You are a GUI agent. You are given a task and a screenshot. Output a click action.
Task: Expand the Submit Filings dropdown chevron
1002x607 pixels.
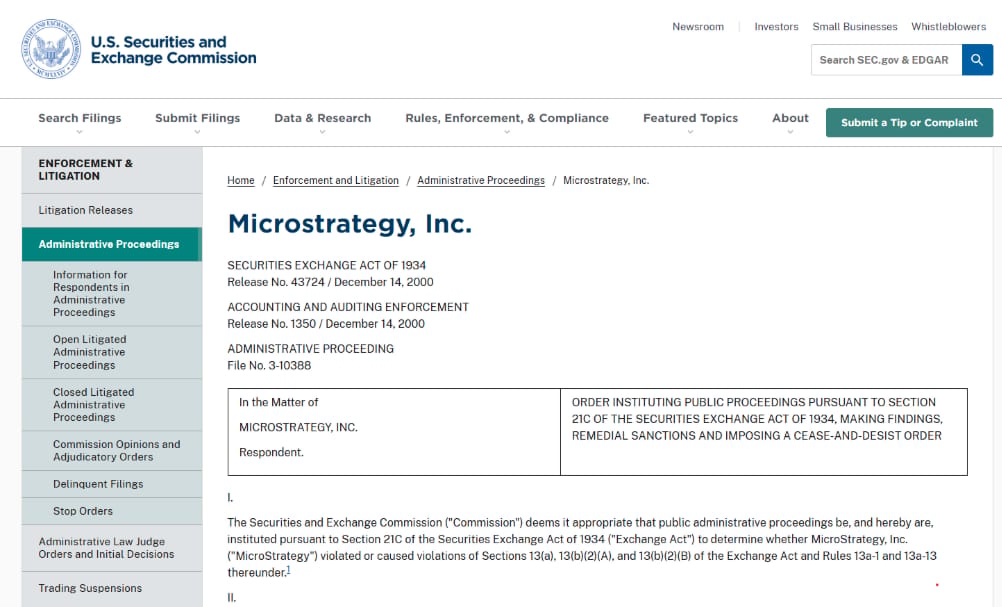[x=197, y=132]
